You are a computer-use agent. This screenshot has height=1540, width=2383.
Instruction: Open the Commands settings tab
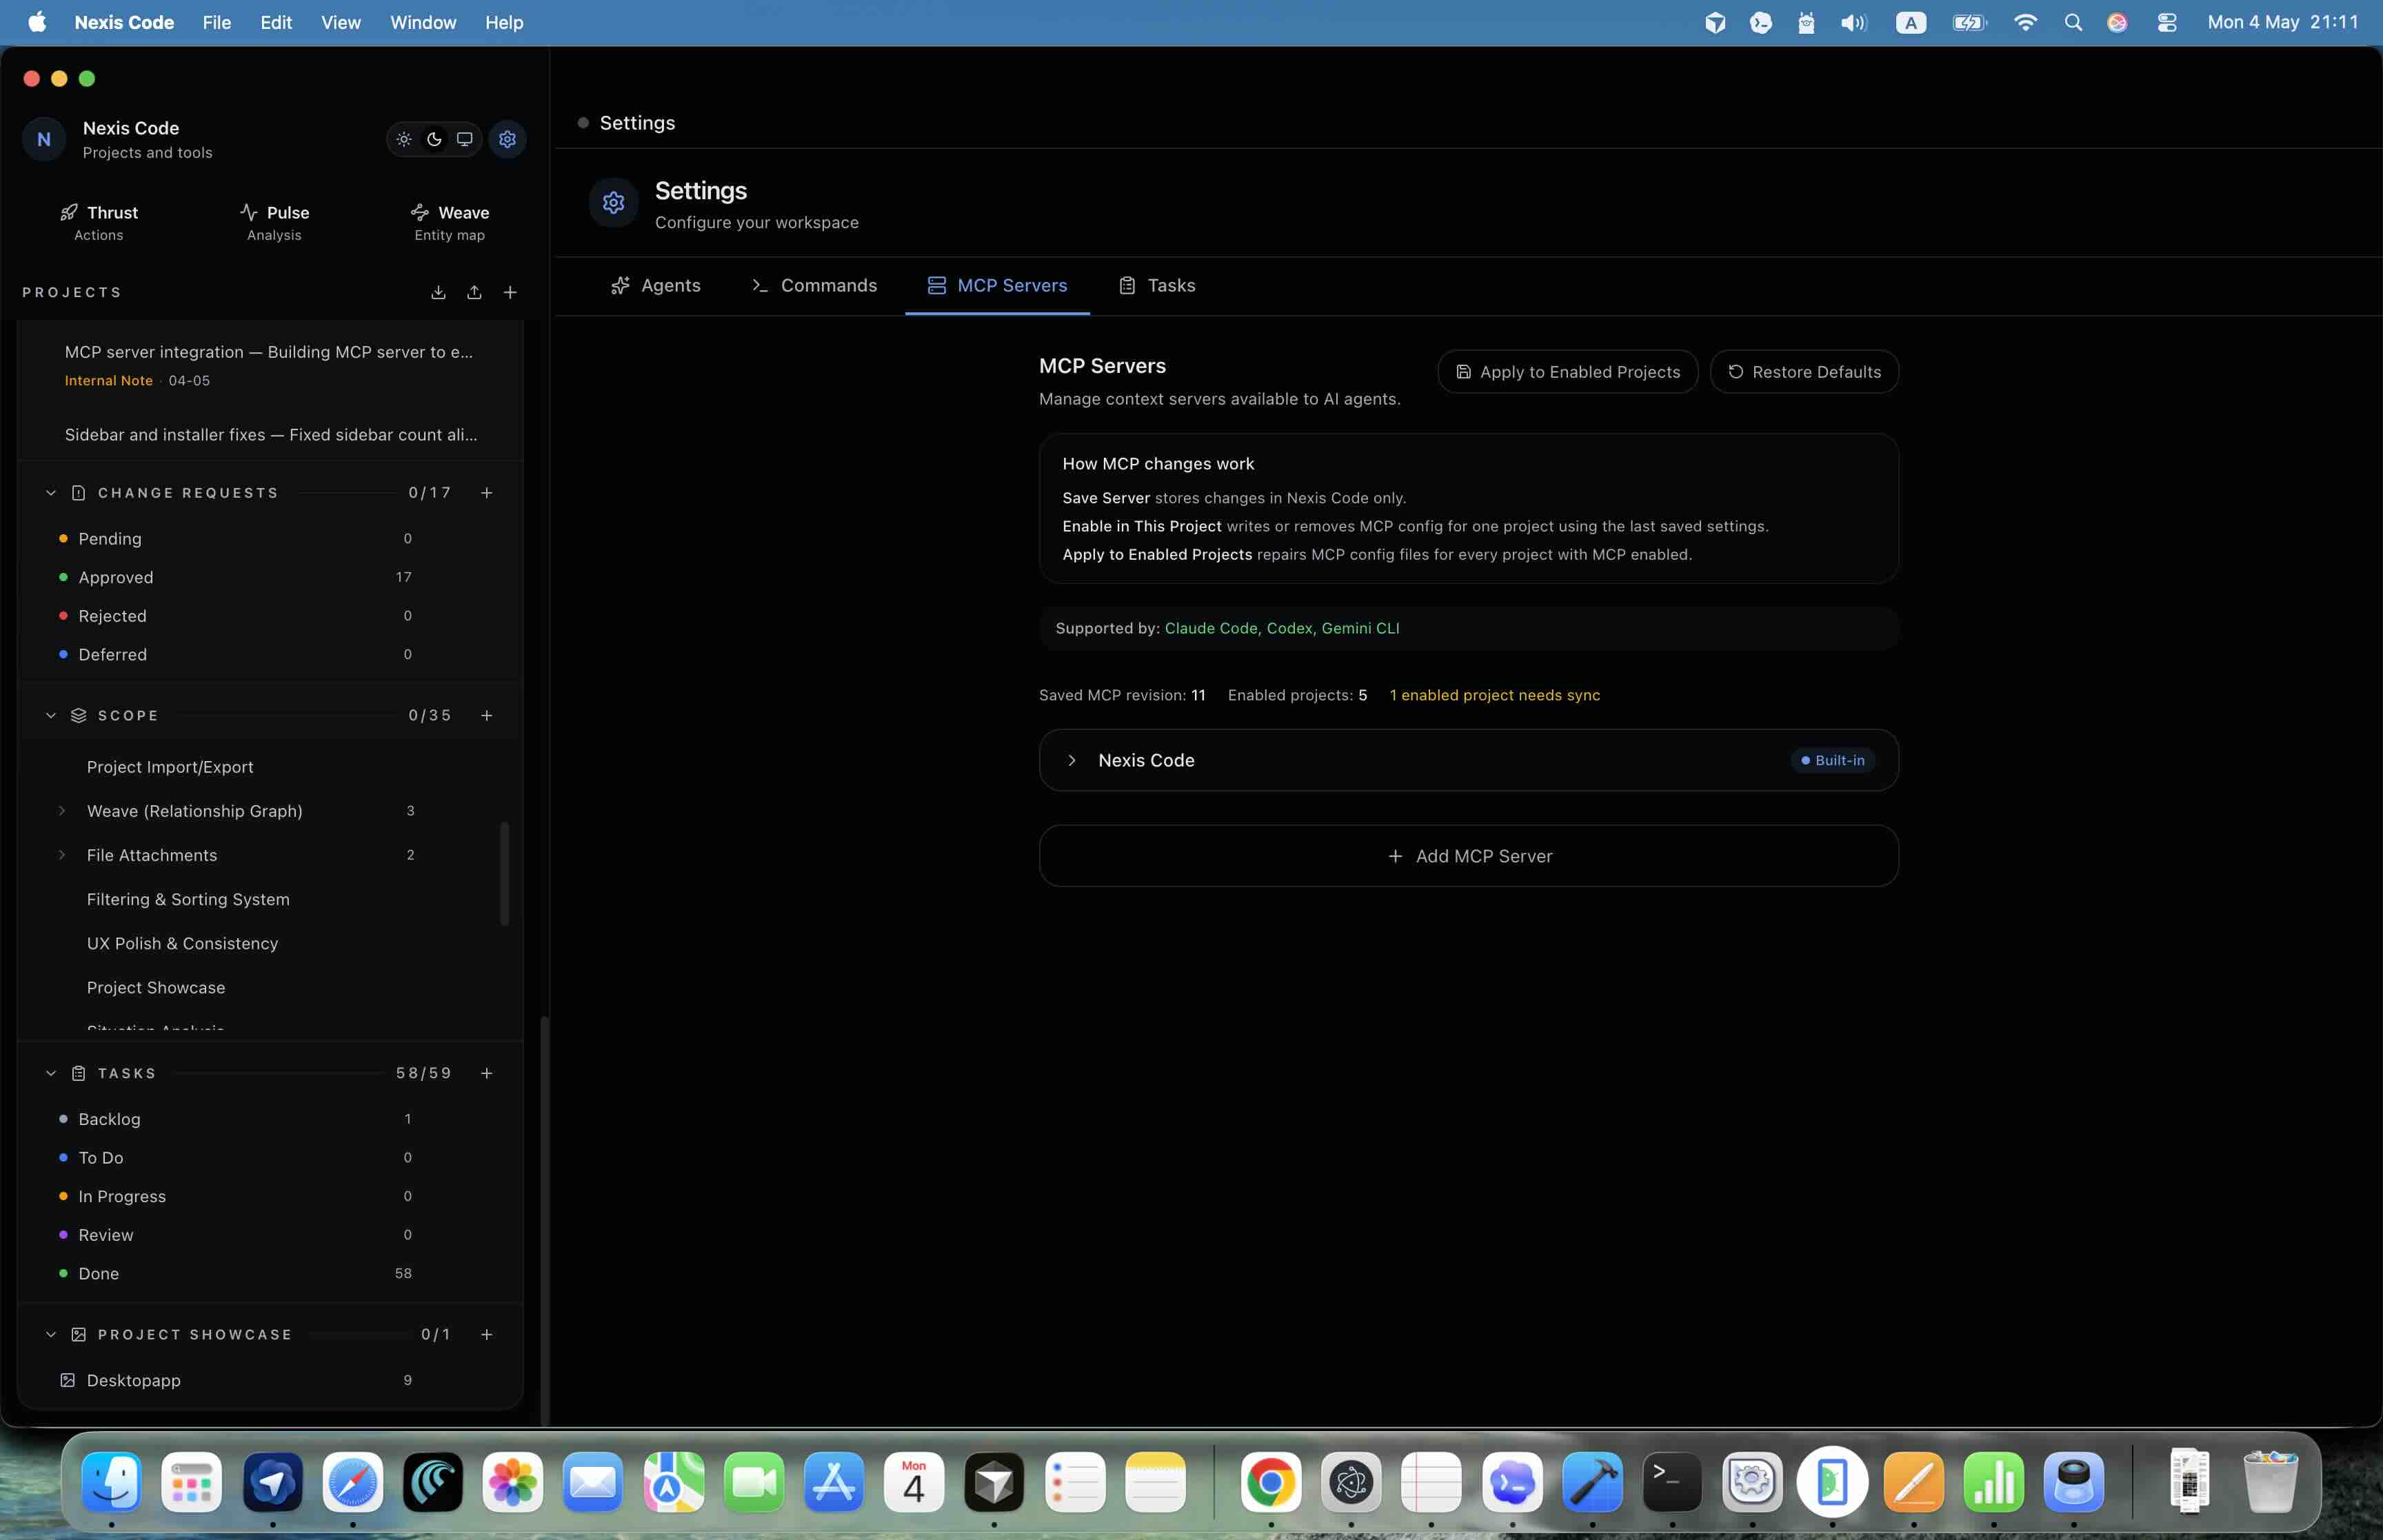pyautogui.click(x=814, y=286)
